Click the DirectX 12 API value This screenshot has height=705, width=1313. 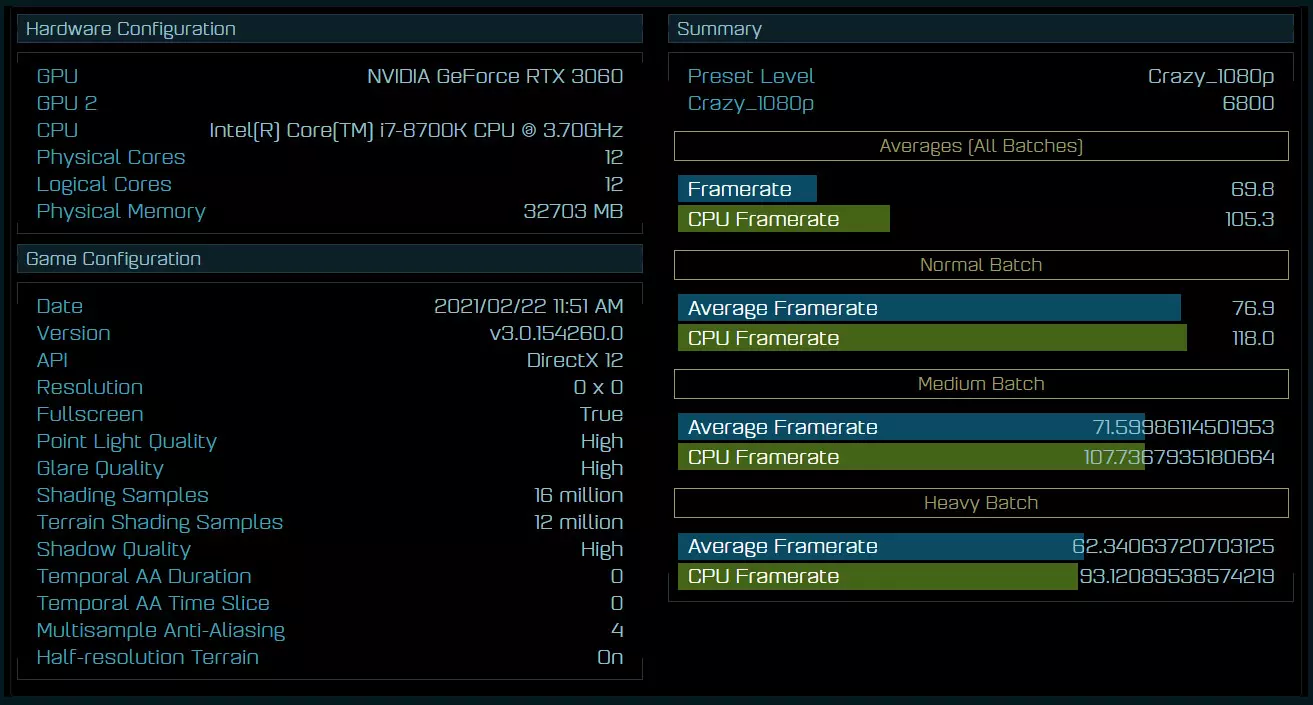coord(575,361)
